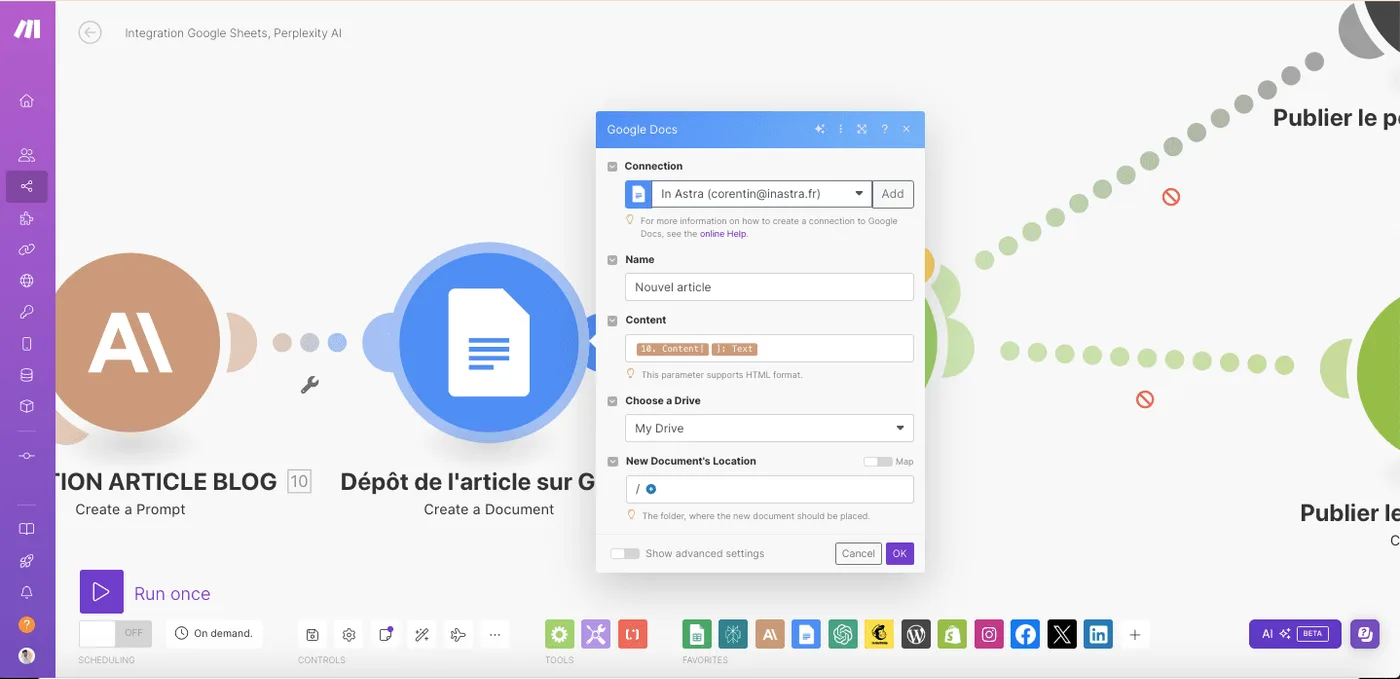Open the rocket What's new icon
Screen dimensions: 1400x679
[x=27, y=561]
